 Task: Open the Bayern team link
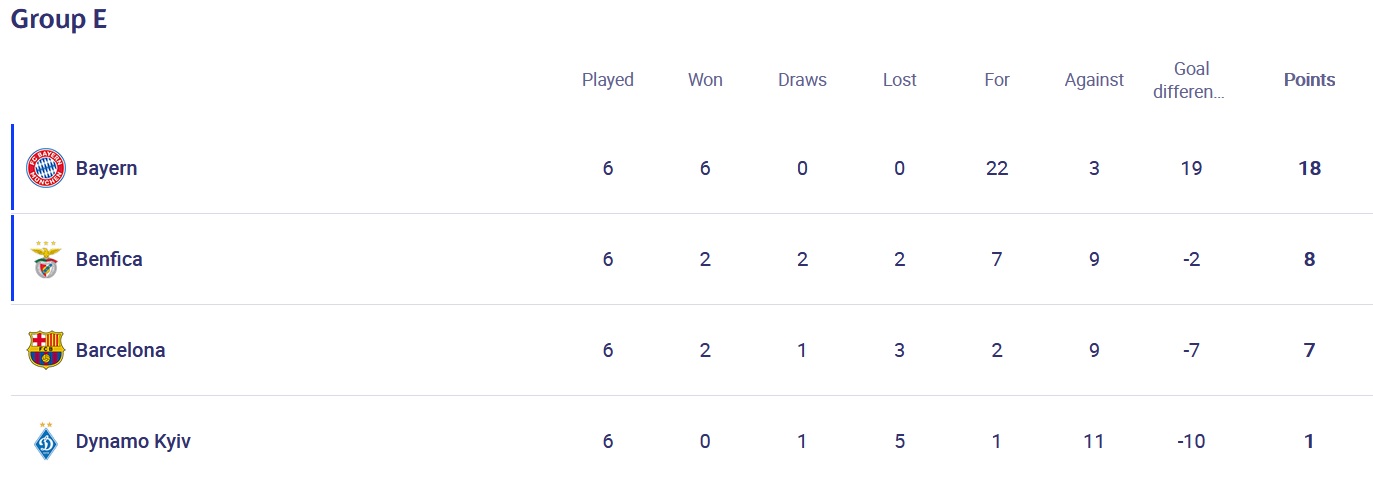click(x=106, y=168)
